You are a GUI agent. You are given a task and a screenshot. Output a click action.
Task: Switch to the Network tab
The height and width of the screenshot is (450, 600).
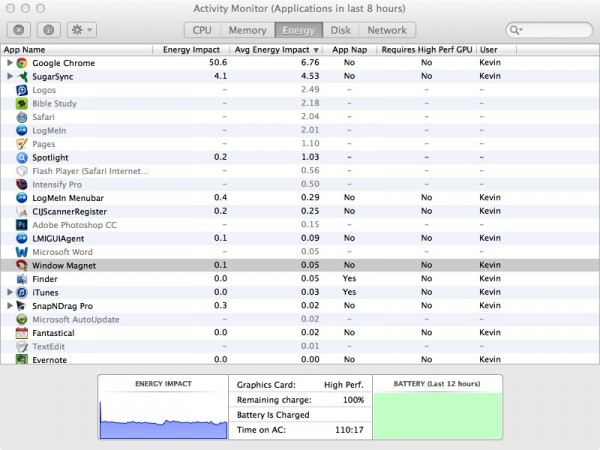coord(387,30)
